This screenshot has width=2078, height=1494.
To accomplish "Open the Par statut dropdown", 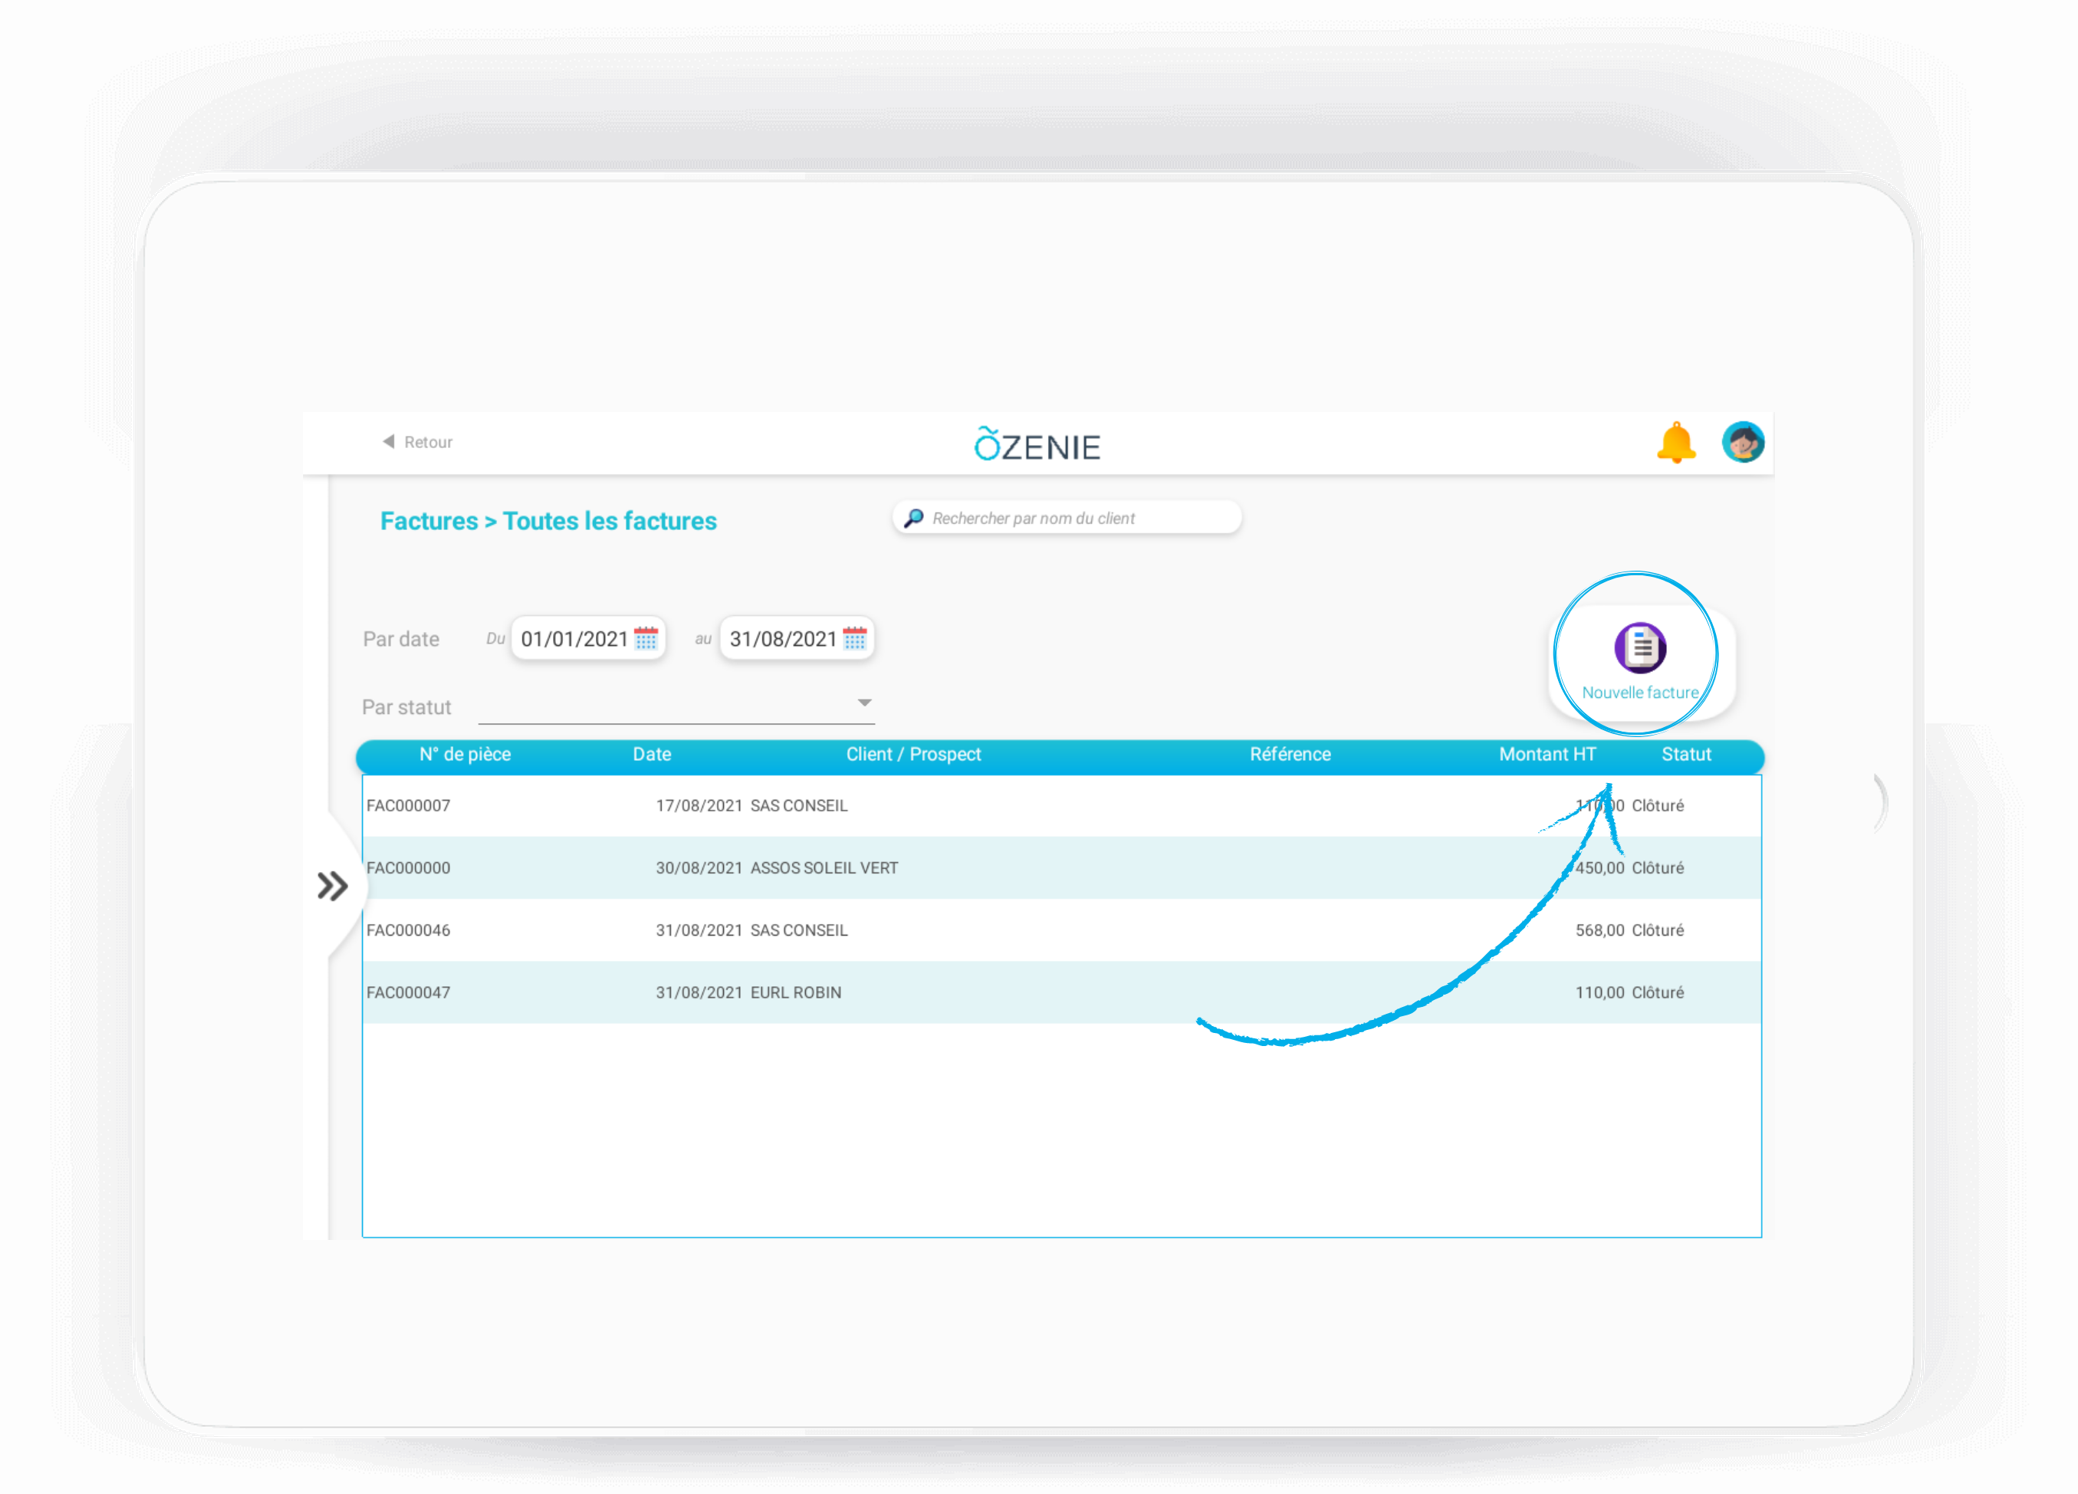I will click(677, 705).
